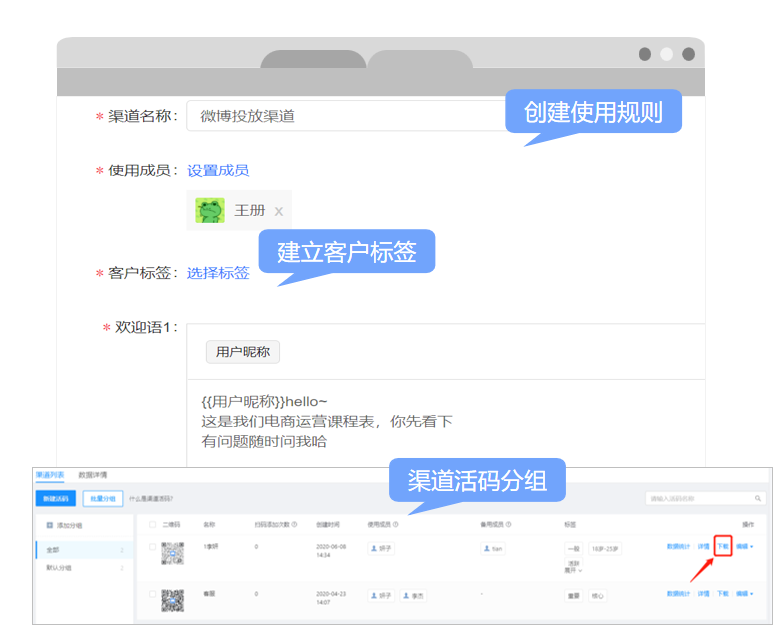Open the 编辑 dropdown in the 客服 row
Viewport: 778px width, 630px height.
tap(743, 594)
